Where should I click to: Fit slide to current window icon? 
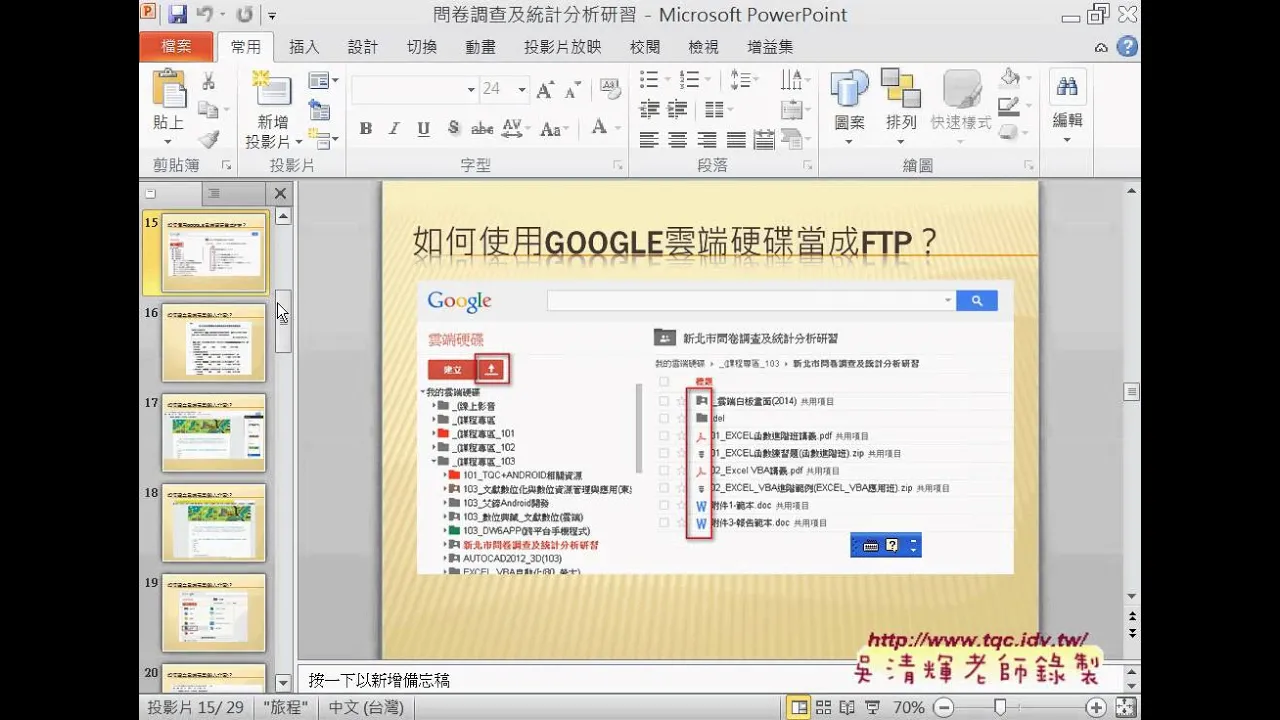(x=1126, y=707)
